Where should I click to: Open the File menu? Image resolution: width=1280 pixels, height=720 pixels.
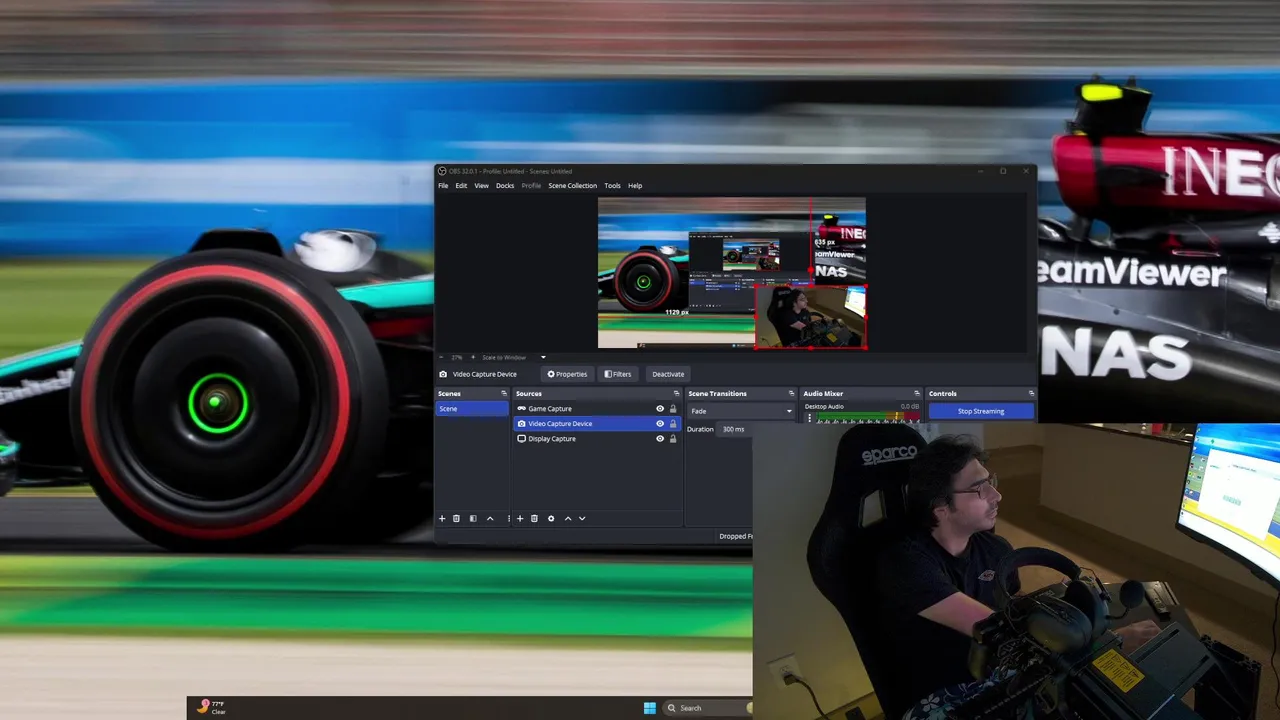tap(443, 185)
